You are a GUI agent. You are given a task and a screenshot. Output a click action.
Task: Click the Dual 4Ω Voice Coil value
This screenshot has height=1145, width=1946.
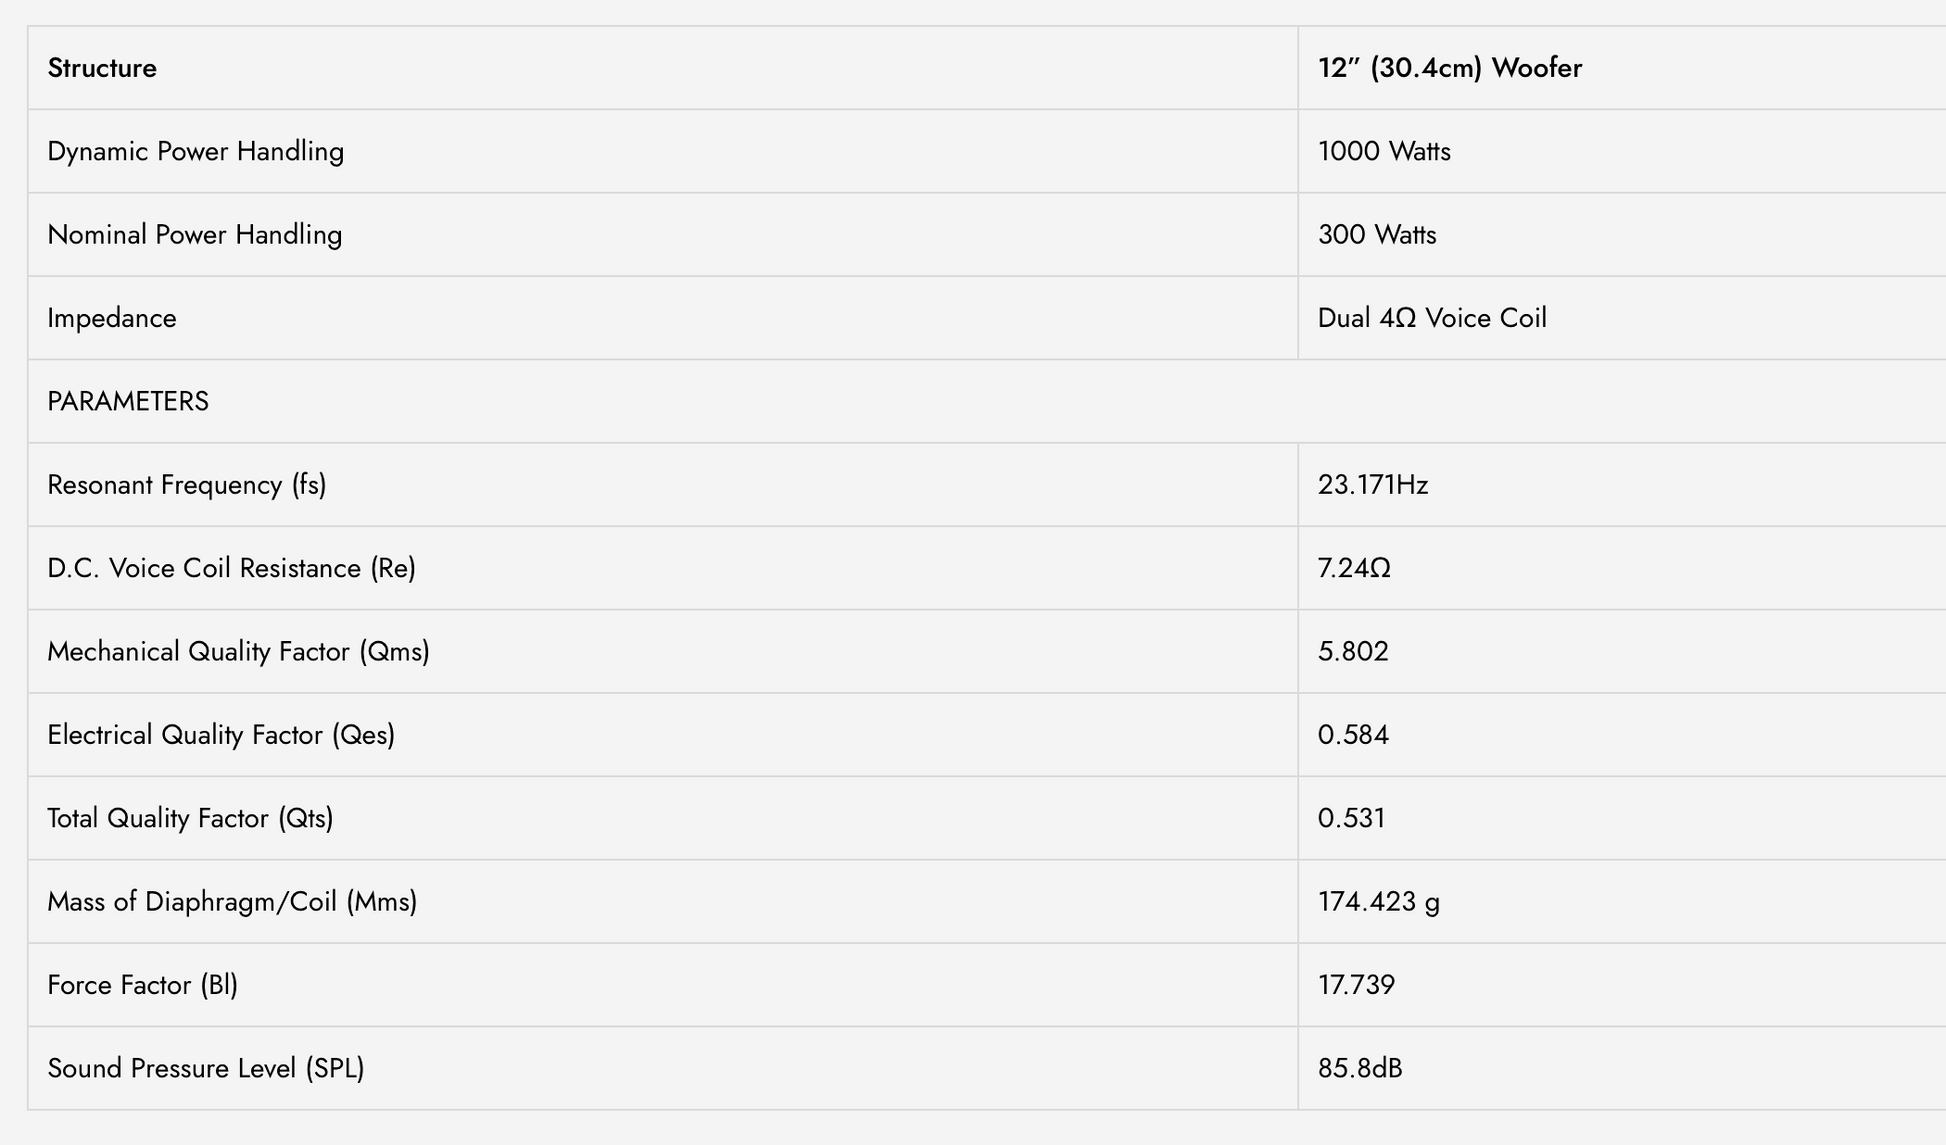pos(1432,318)
